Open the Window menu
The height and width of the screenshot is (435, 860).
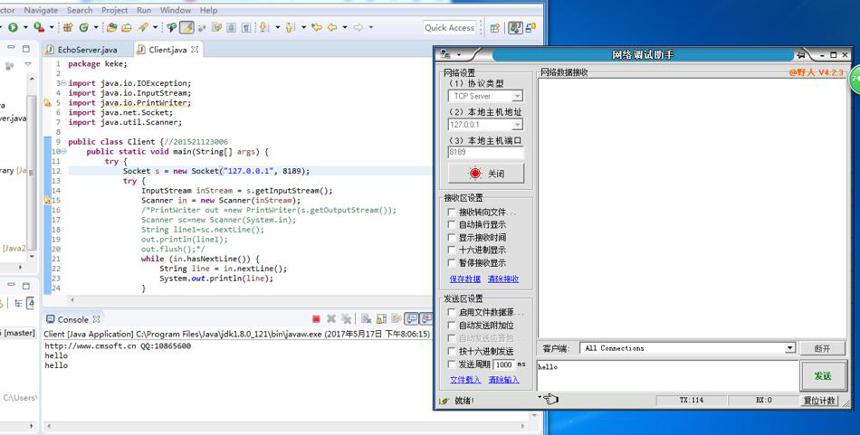pos(176,10)
